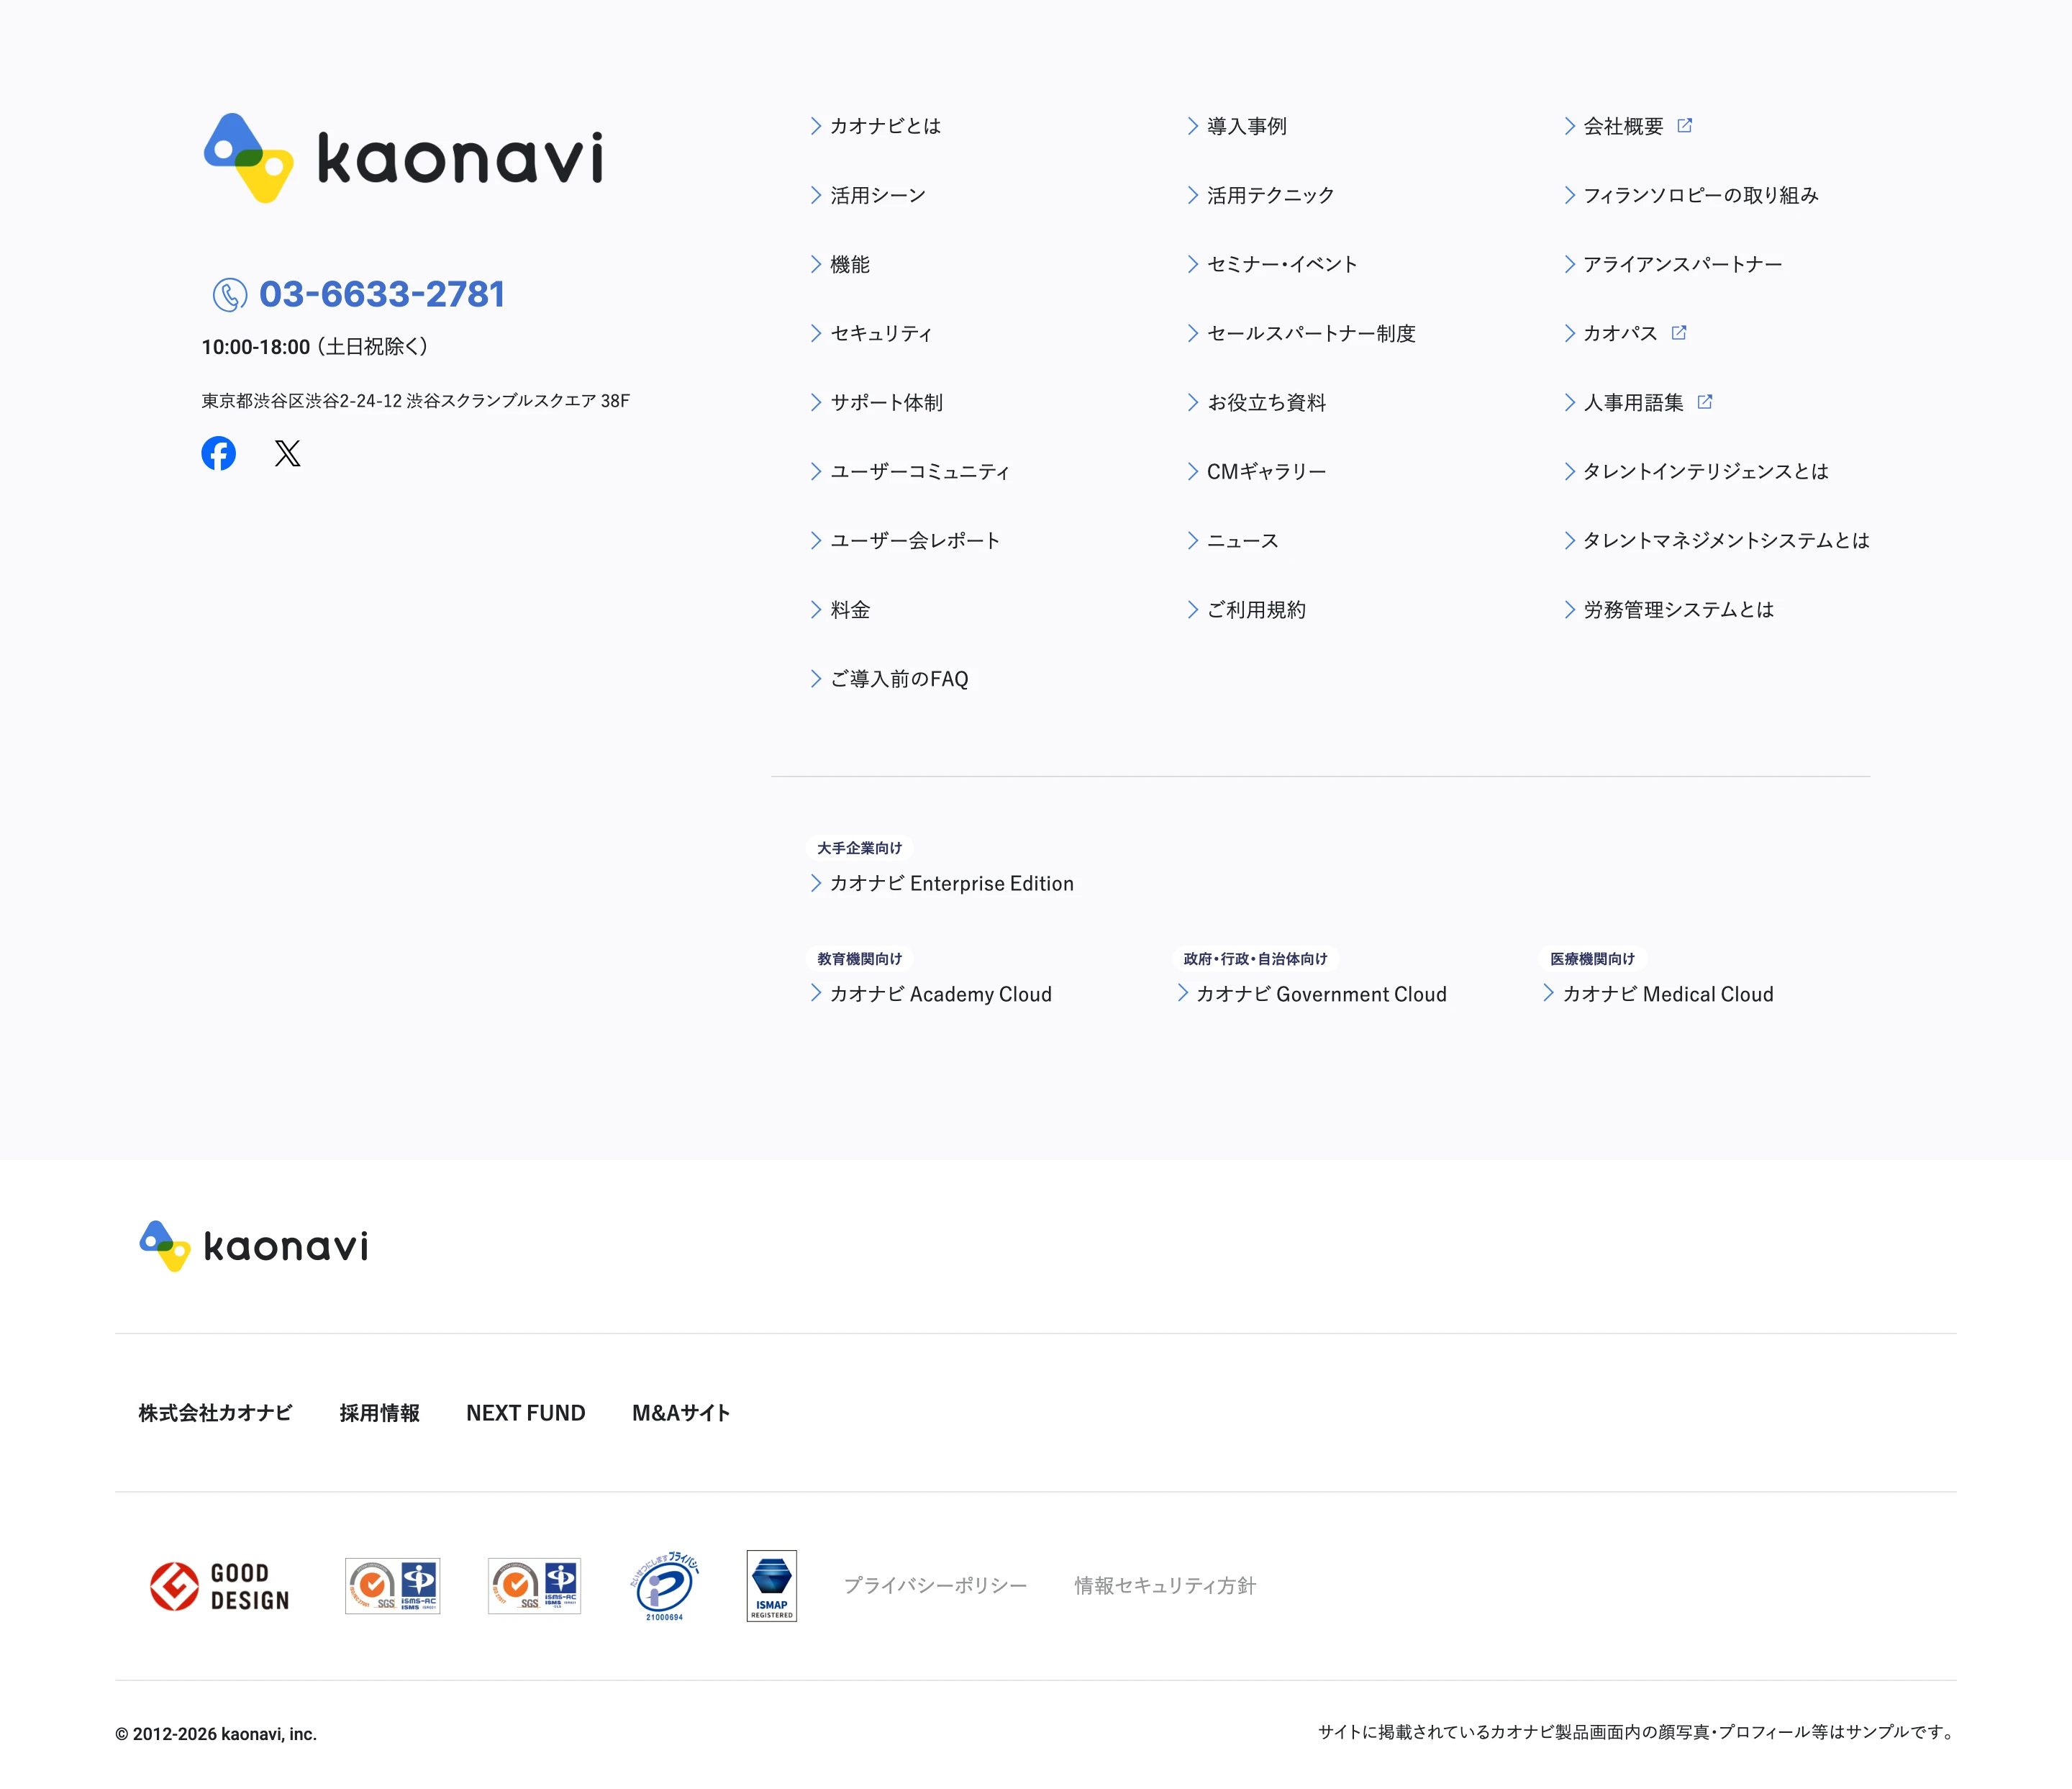
Task: Open the X (Twitter) icon link
Action: point(287,453)
